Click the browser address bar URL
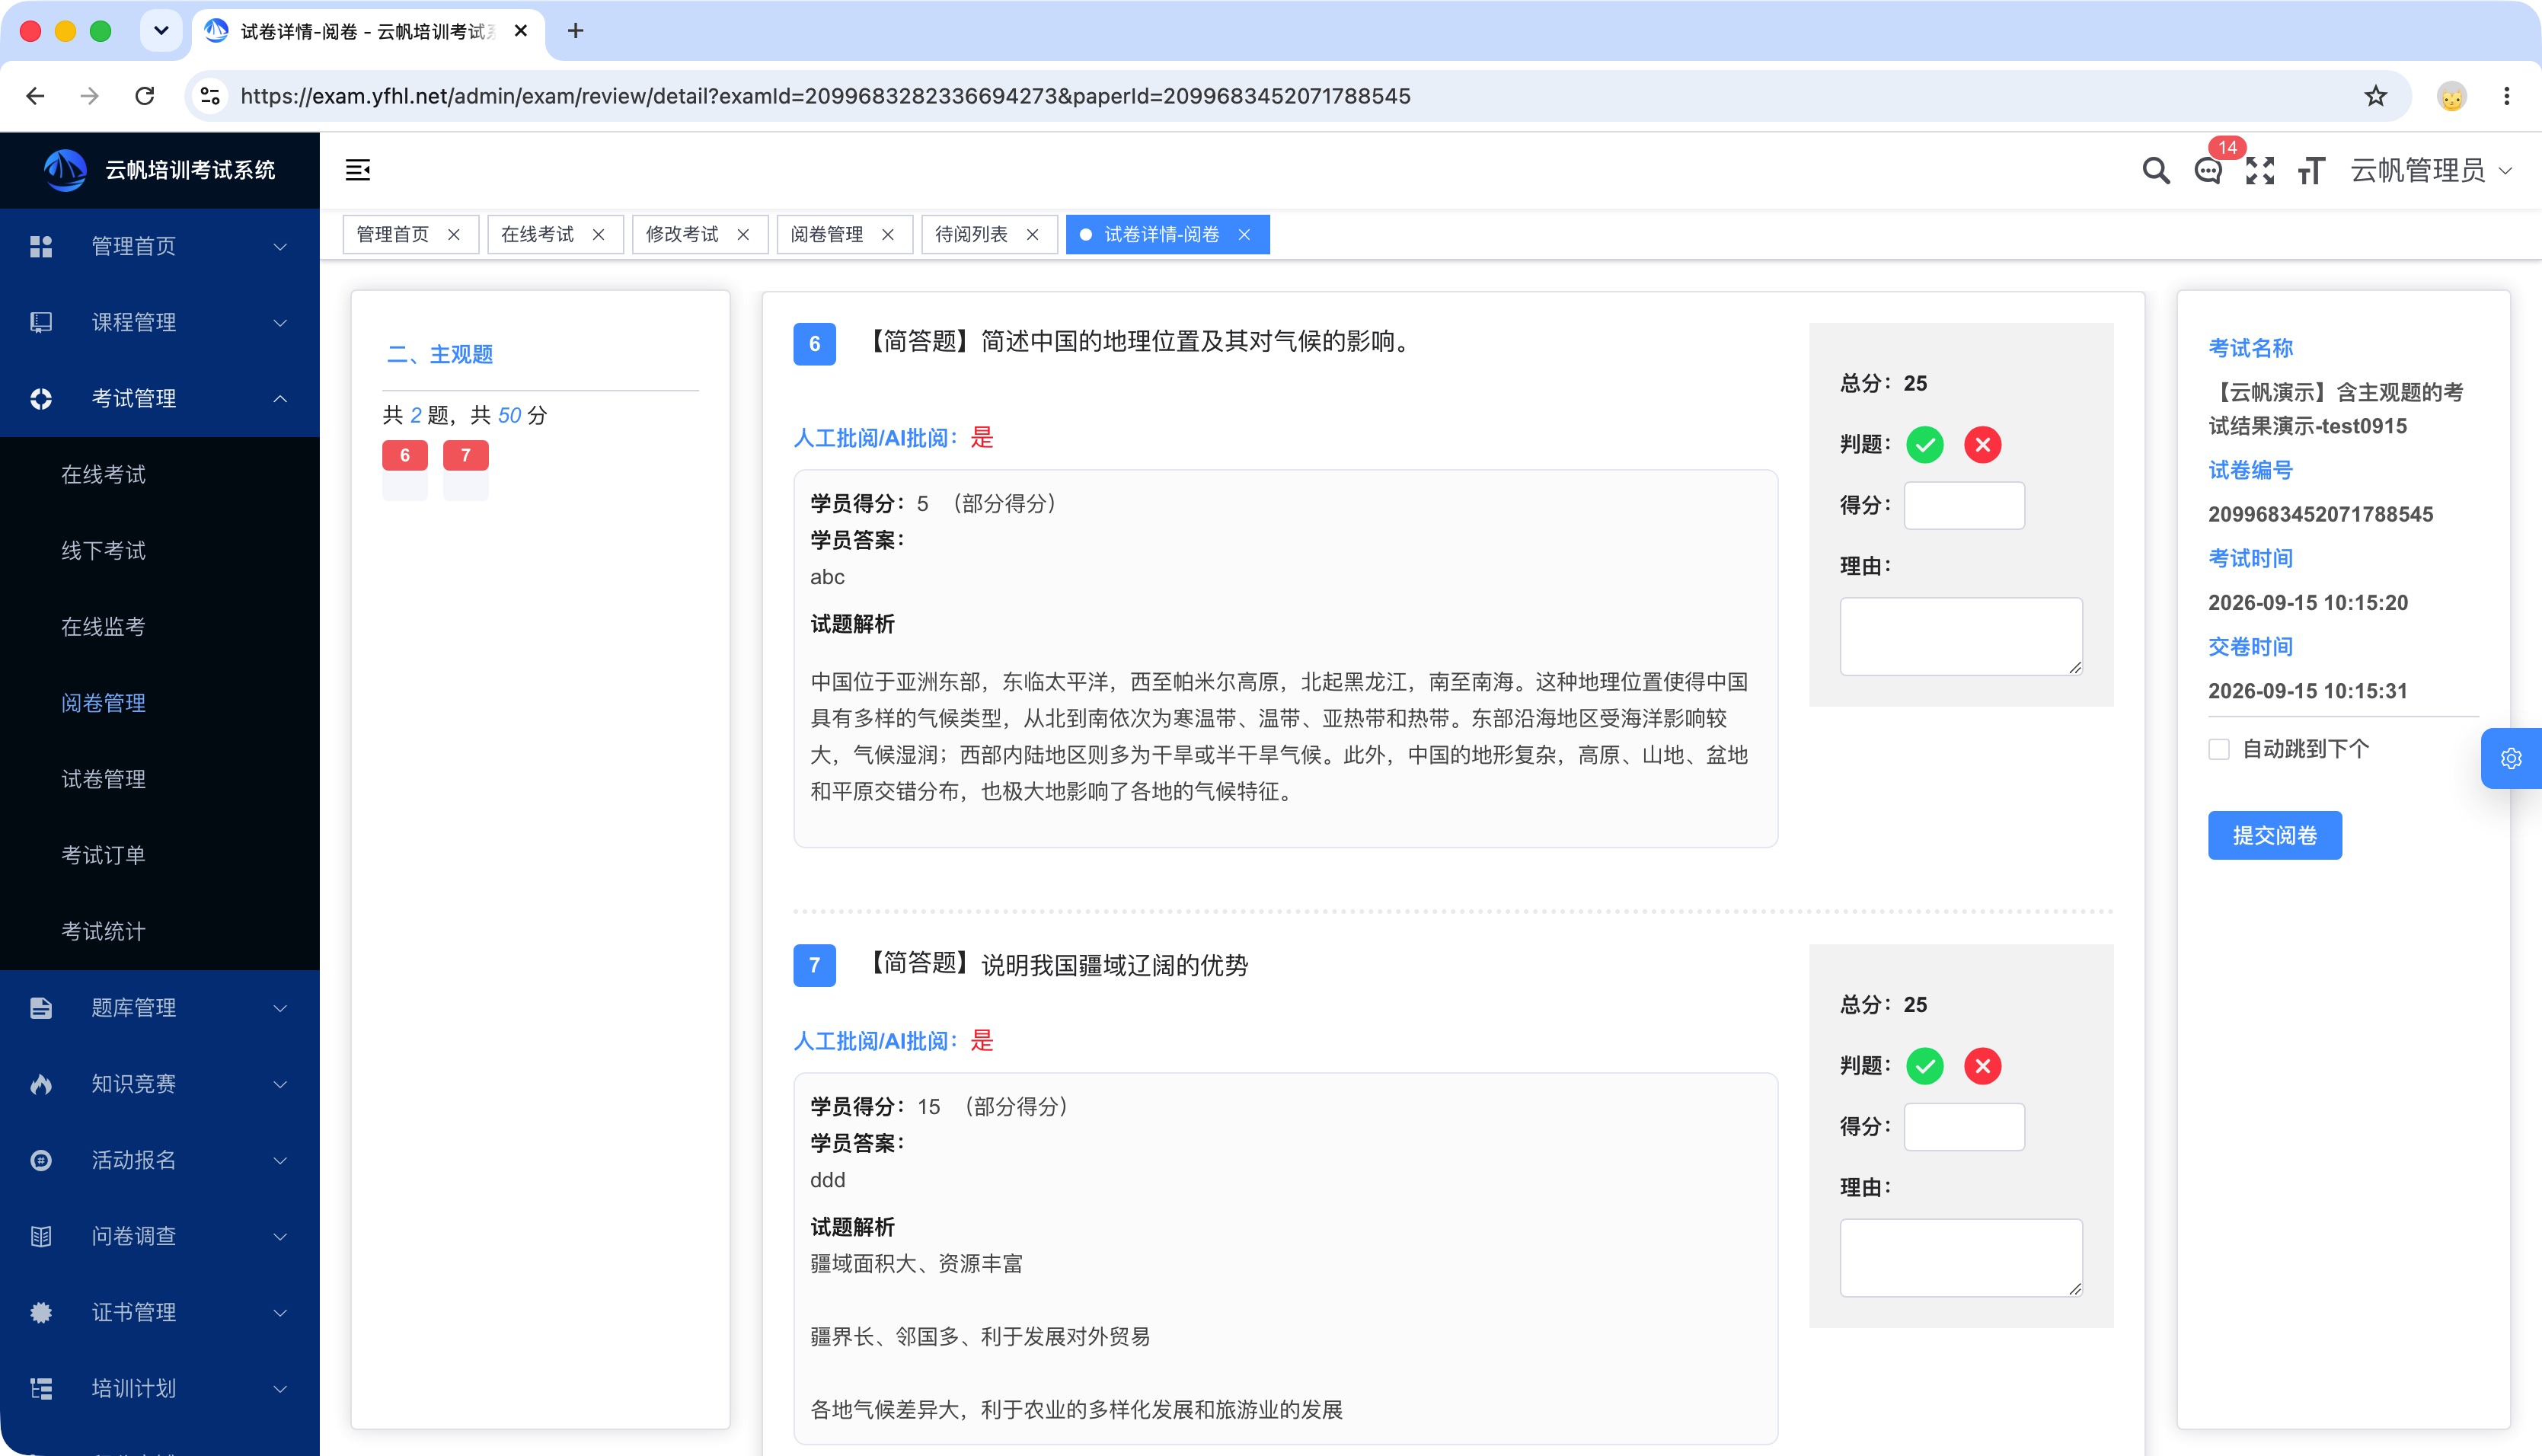Image resolution: width=2542 pixels, height=1456 pixels. [825, 96]
